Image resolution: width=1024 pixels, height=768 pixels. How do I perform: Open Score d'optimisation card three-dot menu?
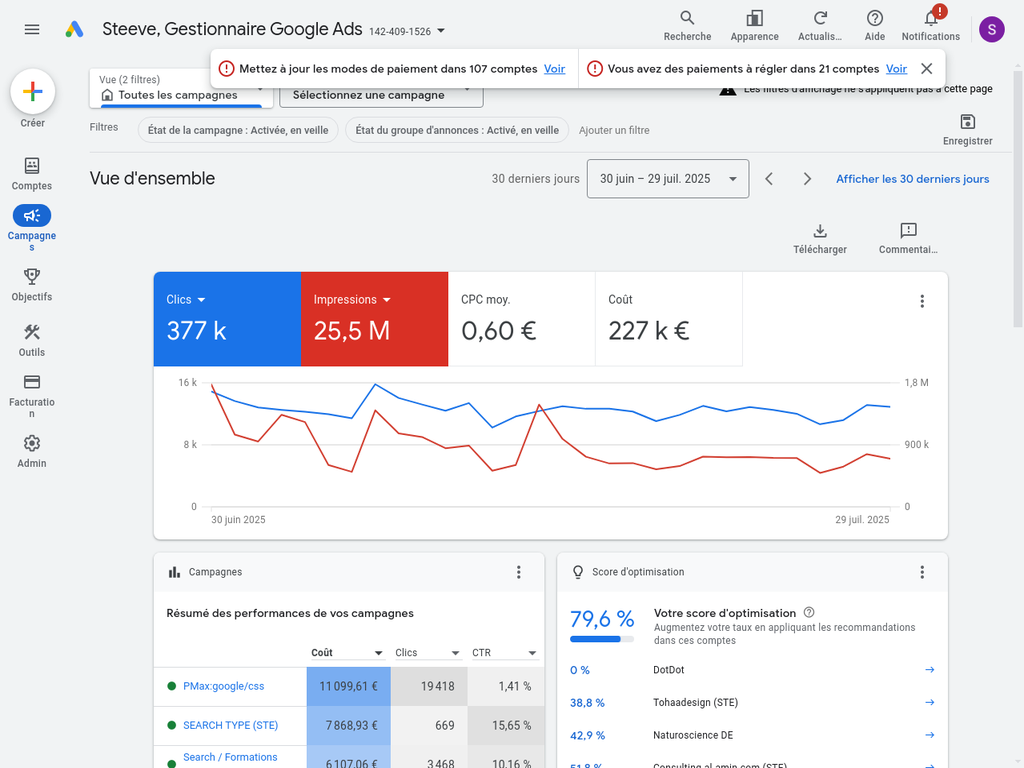pyautogui.click(x=921, y=572)
